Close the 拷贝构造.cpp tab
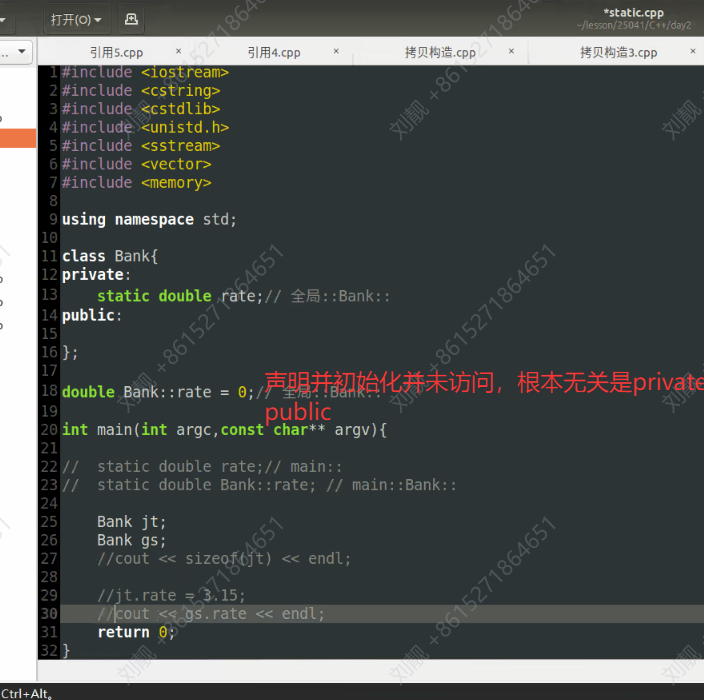The image size is (704, 700). pyautogui.click(x=511, y=51)
